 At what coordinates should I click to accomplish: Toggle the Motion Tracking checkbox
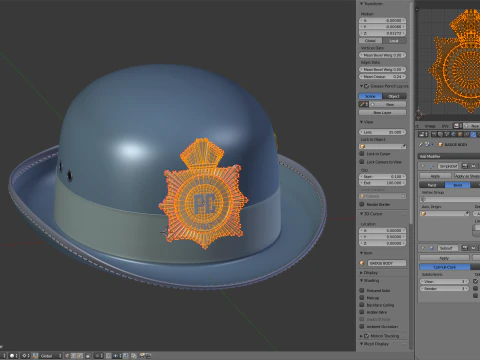click(367, 336)
